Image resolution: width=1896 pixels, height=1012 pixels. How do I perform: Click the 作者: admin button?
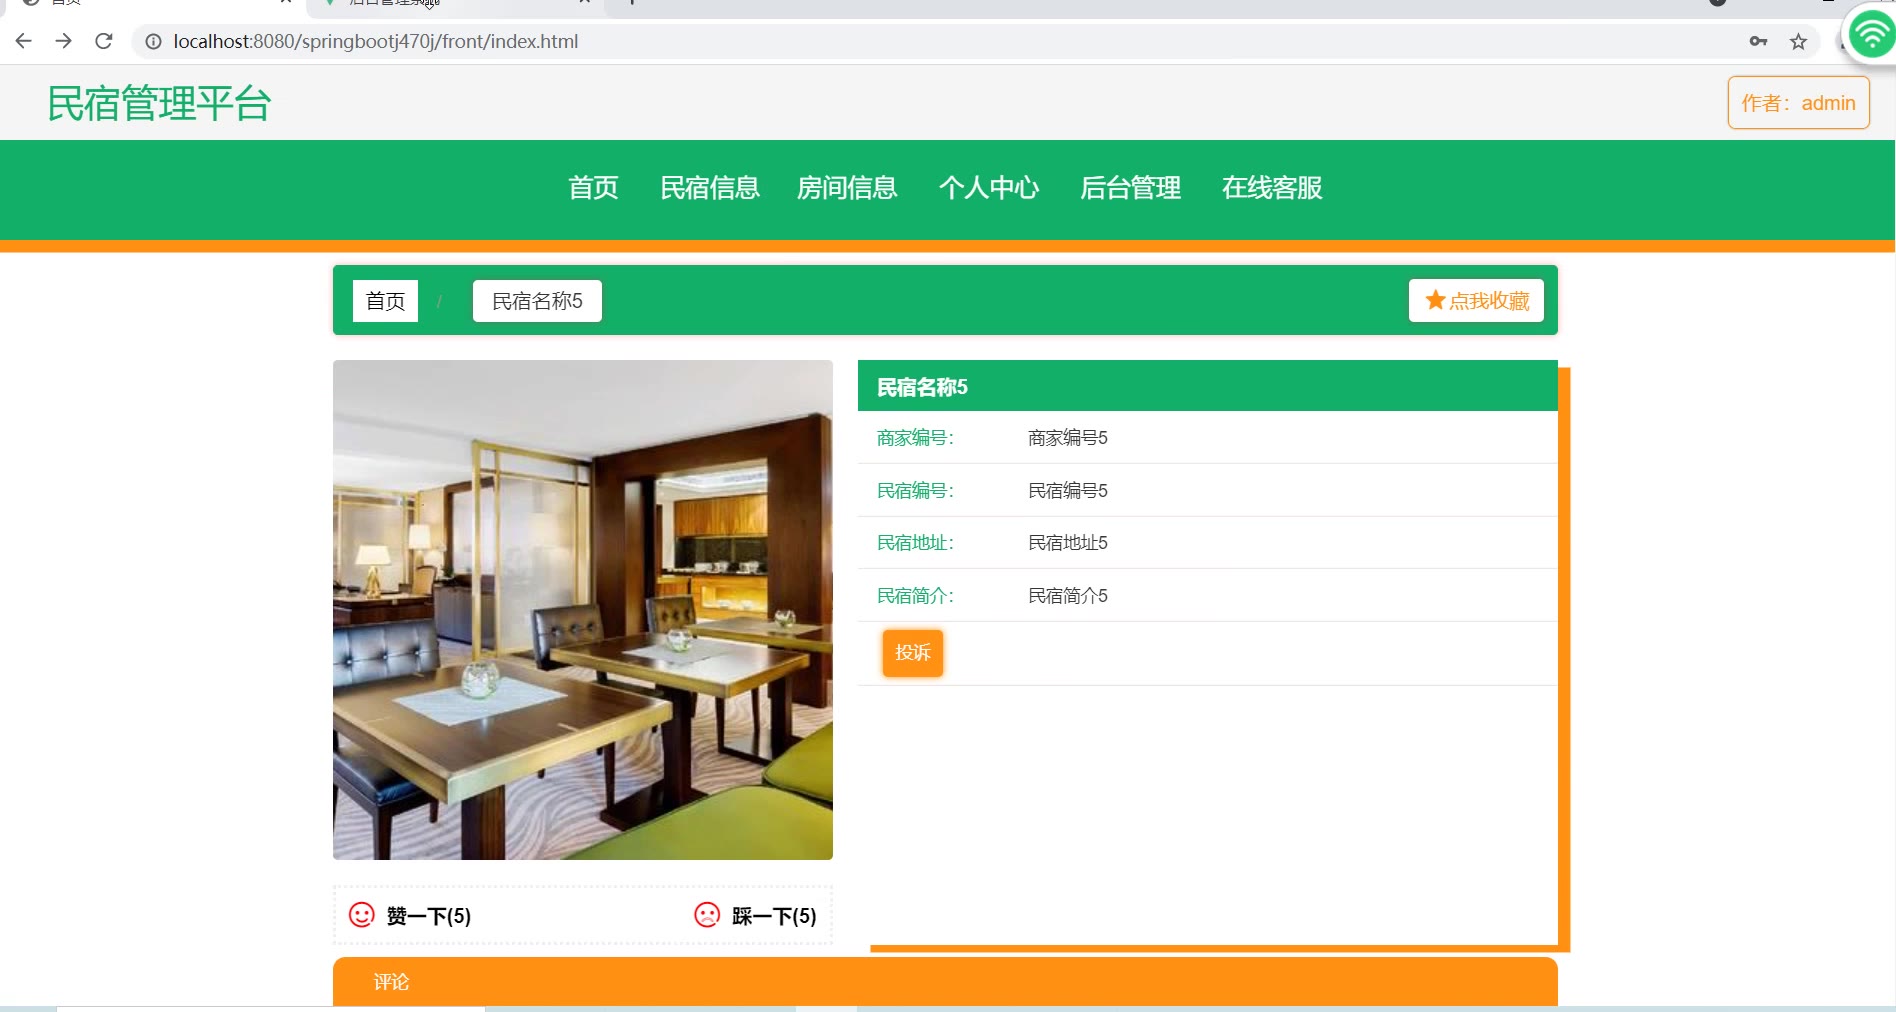pyautogui.click(x=1798, y=103)
